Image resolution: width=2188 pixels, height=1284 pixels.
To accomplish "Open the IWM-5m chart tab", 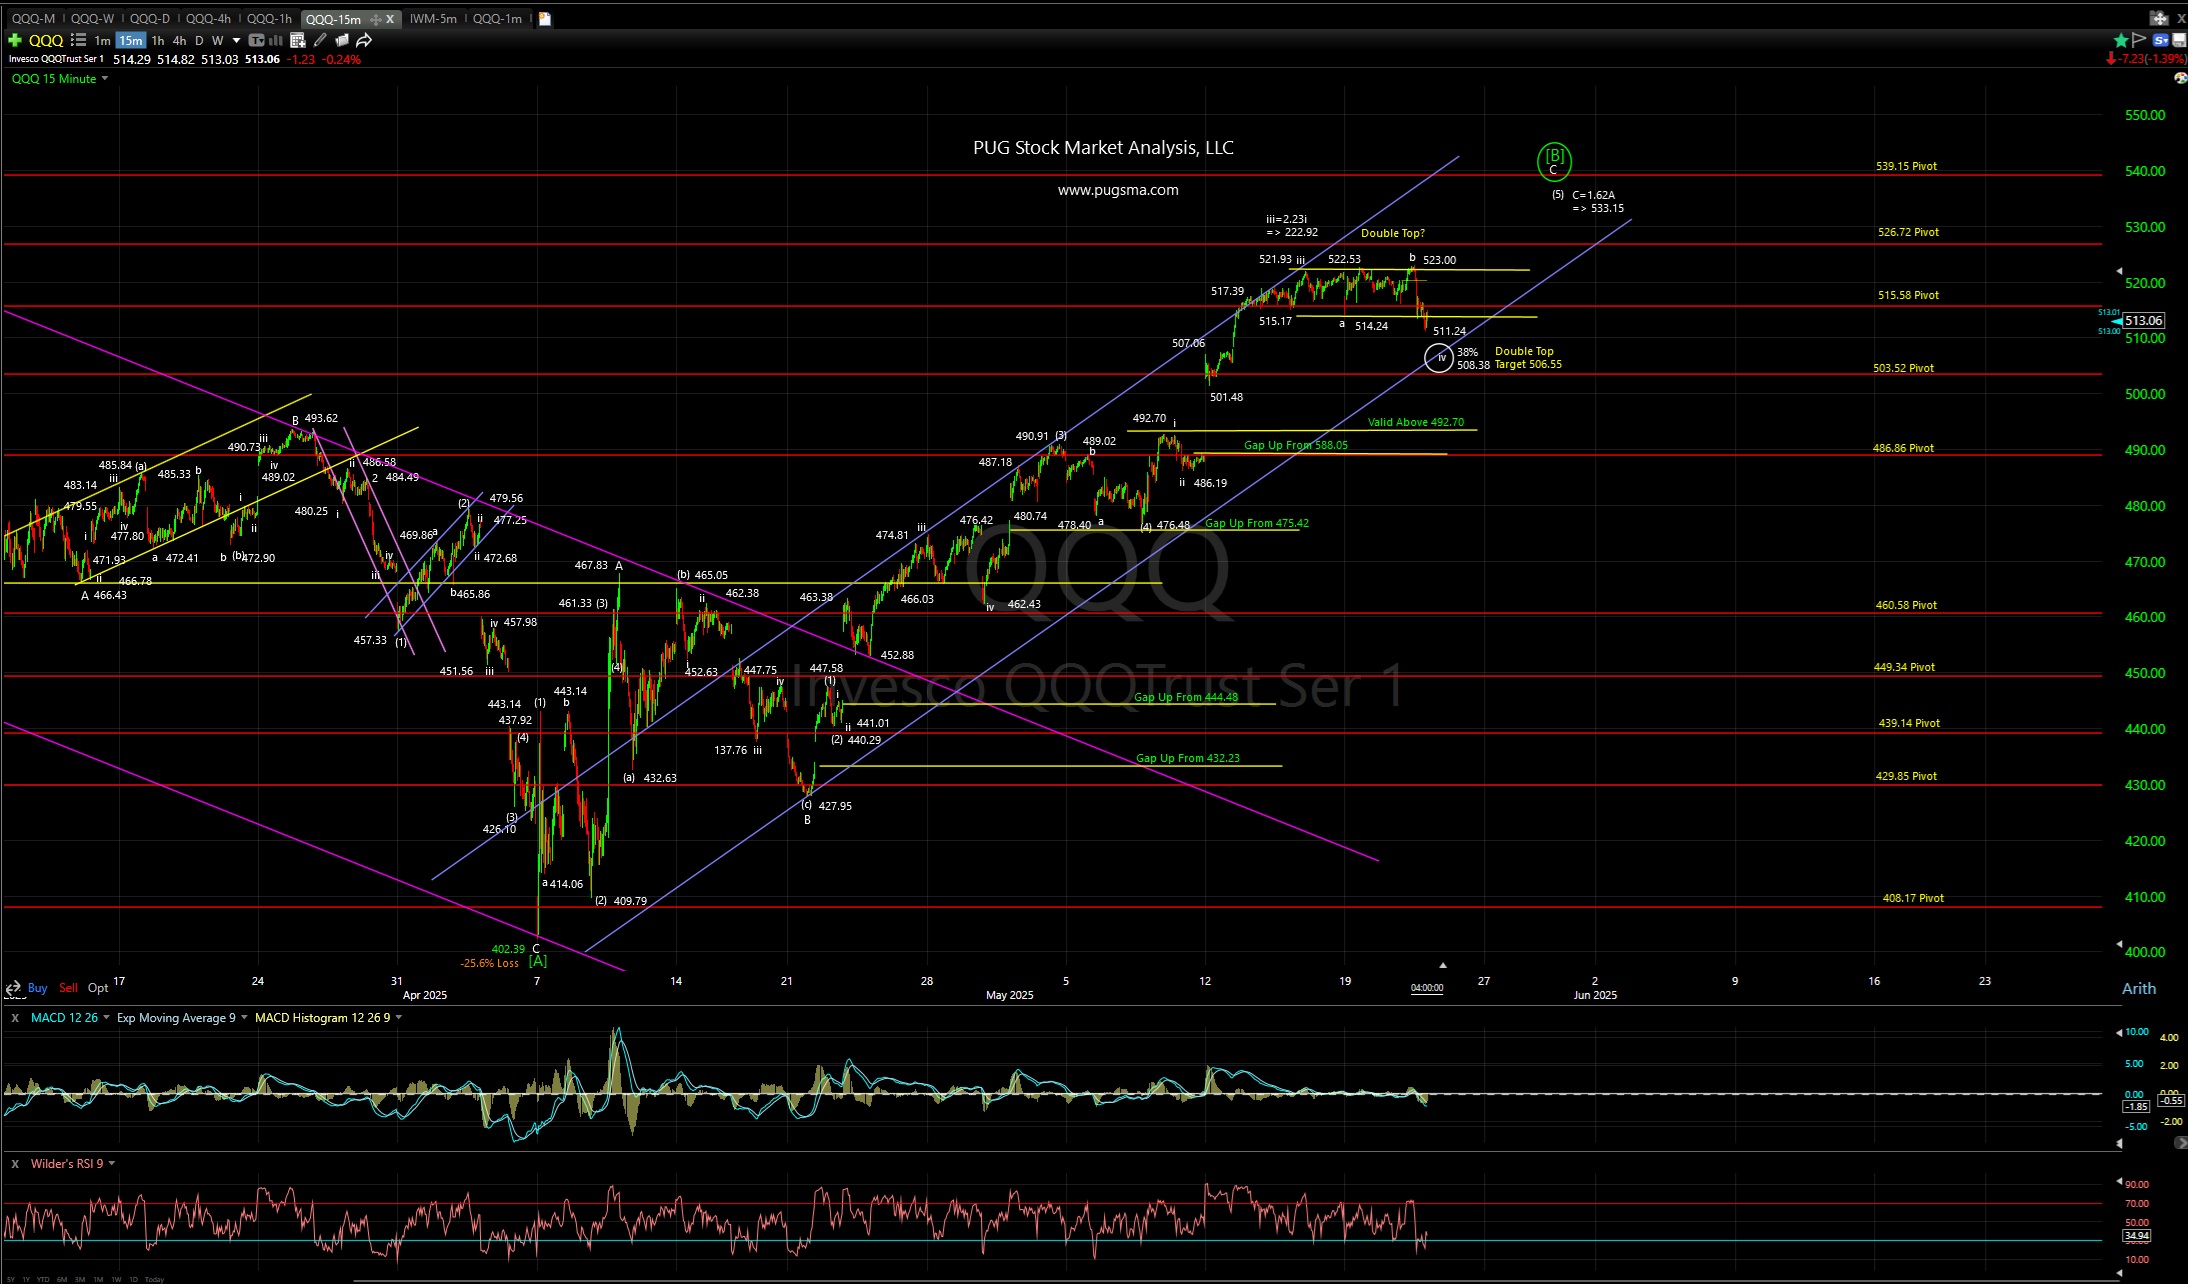I will (x=432, y=18).
